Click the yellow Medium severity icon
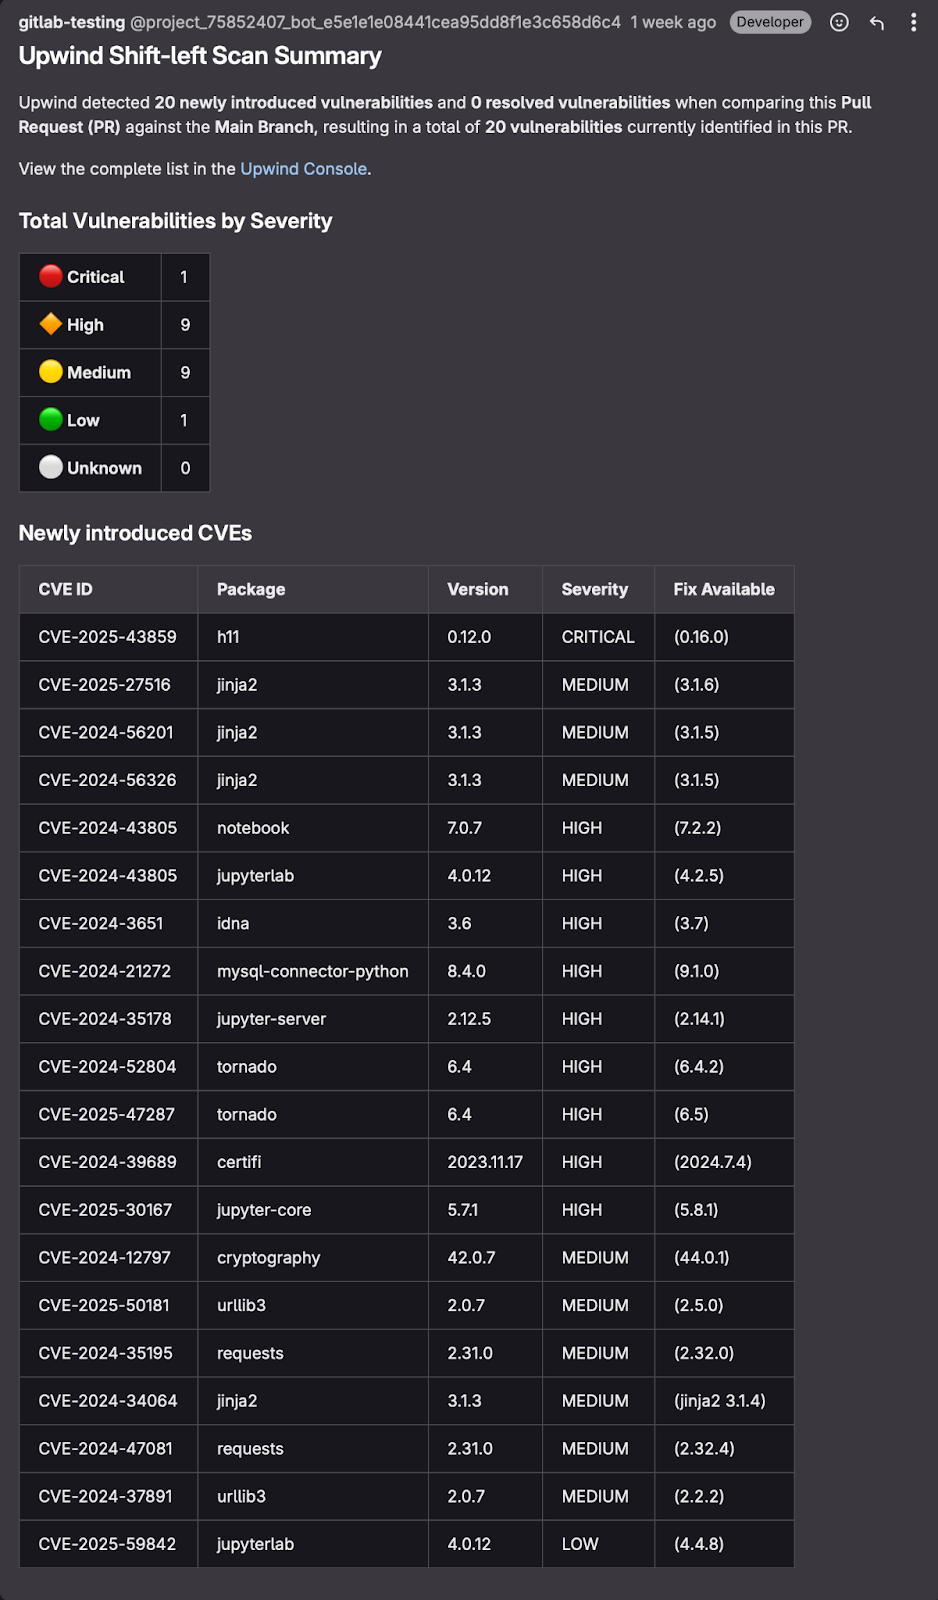938x1600 pixels. click(50, 372)
